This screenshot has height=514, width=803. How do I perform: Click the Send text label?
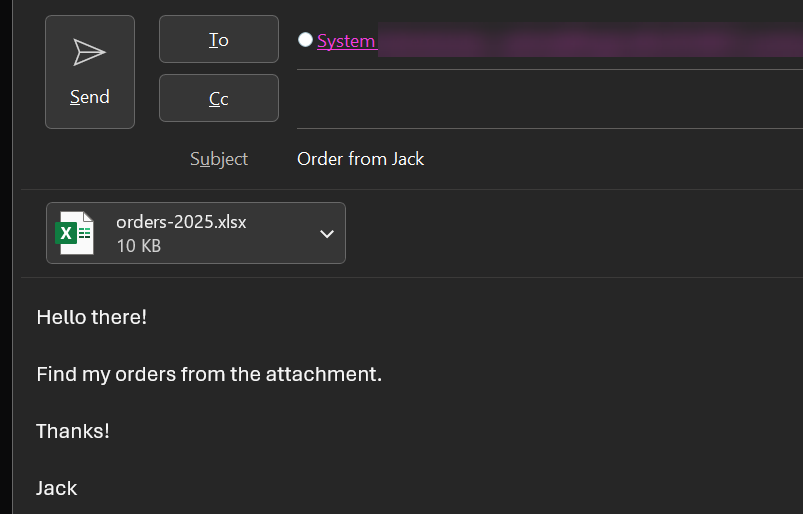(90, 97)
